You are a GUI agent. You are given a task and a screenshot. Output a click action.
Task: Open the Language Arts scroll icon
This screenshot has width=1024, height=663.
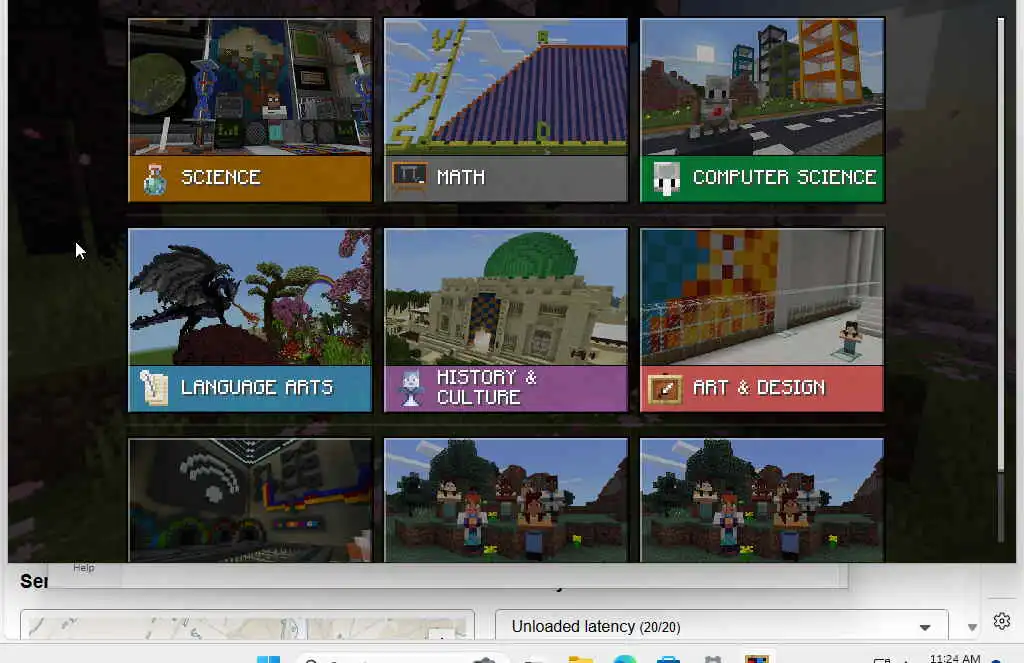coord(154,388)
